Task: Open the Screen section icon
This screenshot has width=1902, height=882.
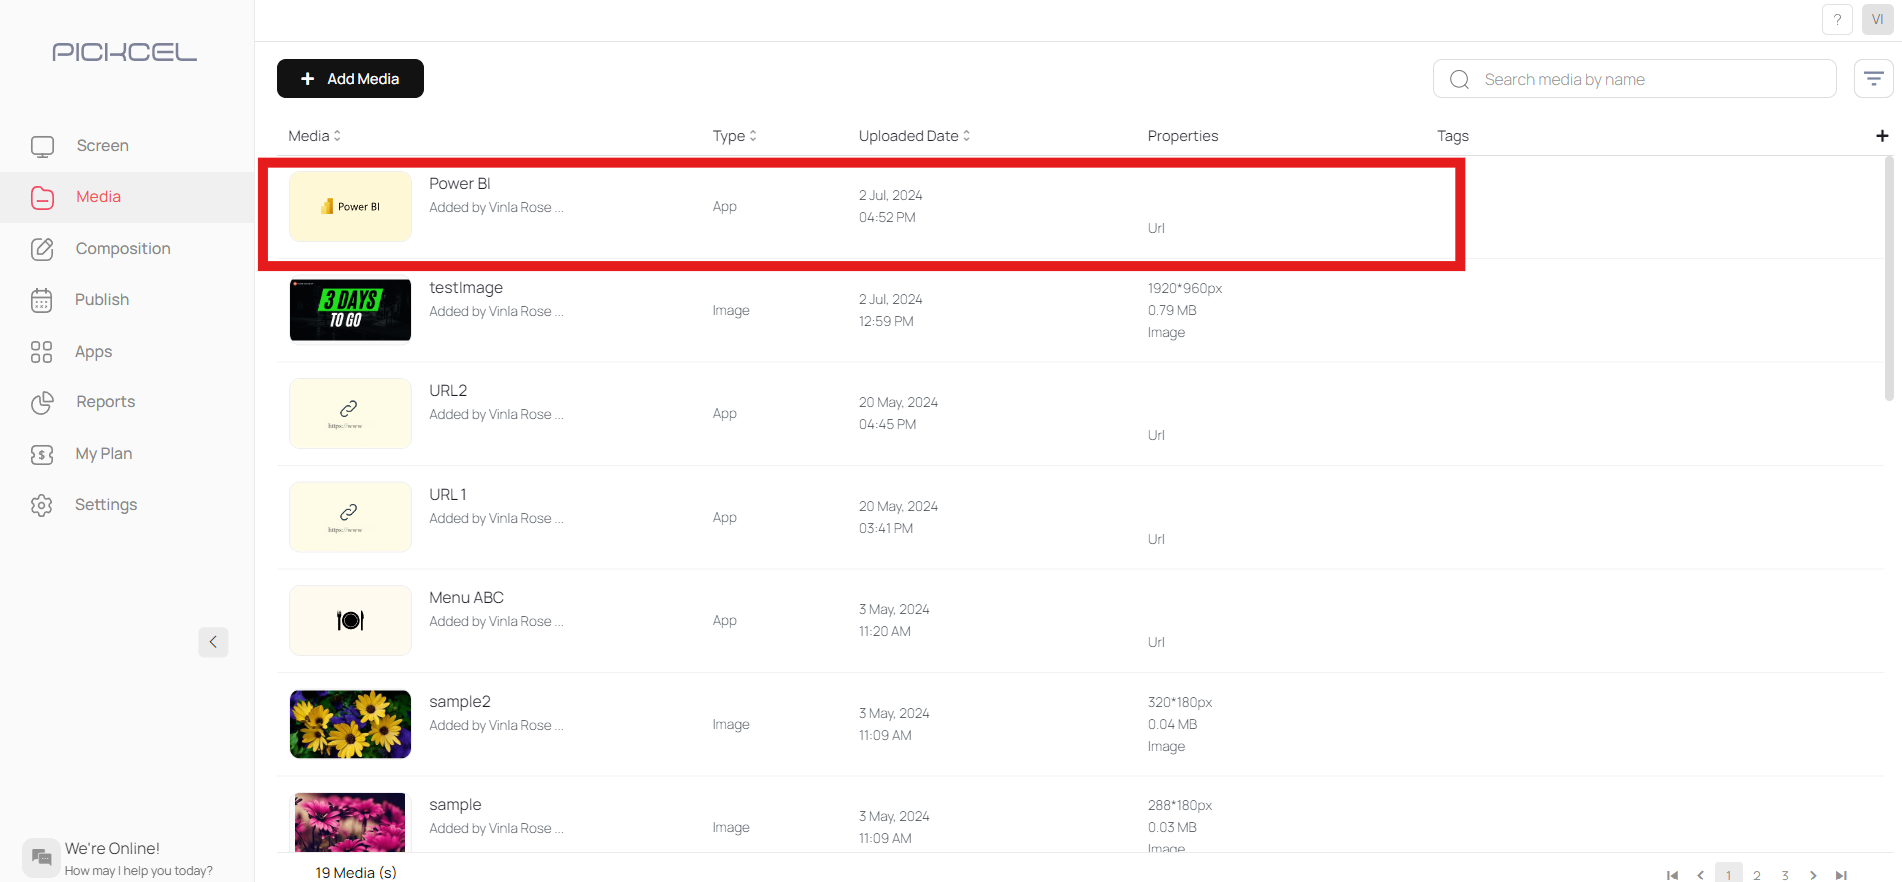Action: click(x=42, y=146)
